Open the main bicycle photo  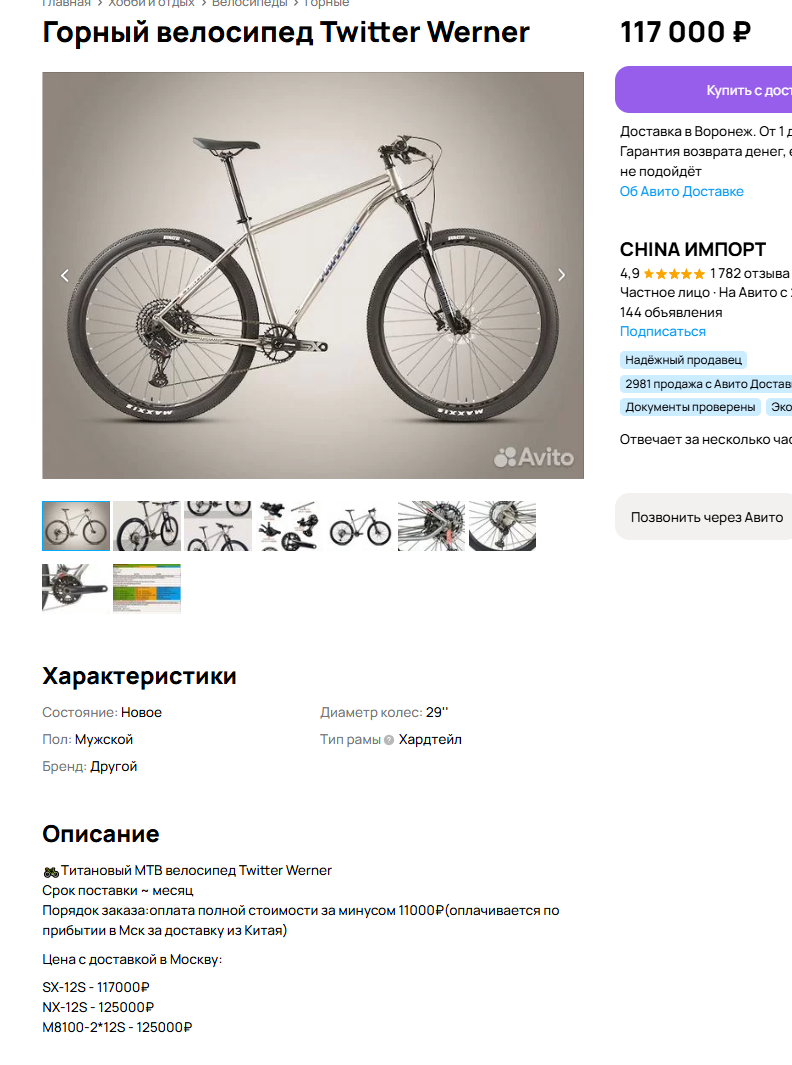[312, 275]
